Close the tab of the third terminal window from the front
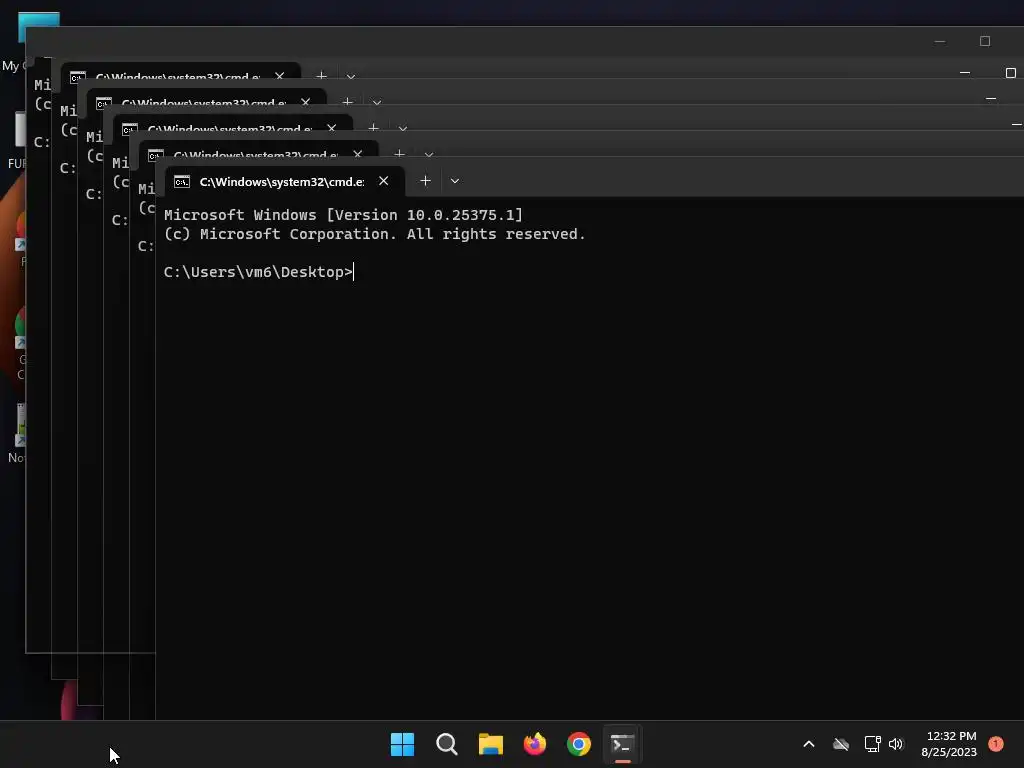Viewport: 1024px width, 768px height. [331, 128]
